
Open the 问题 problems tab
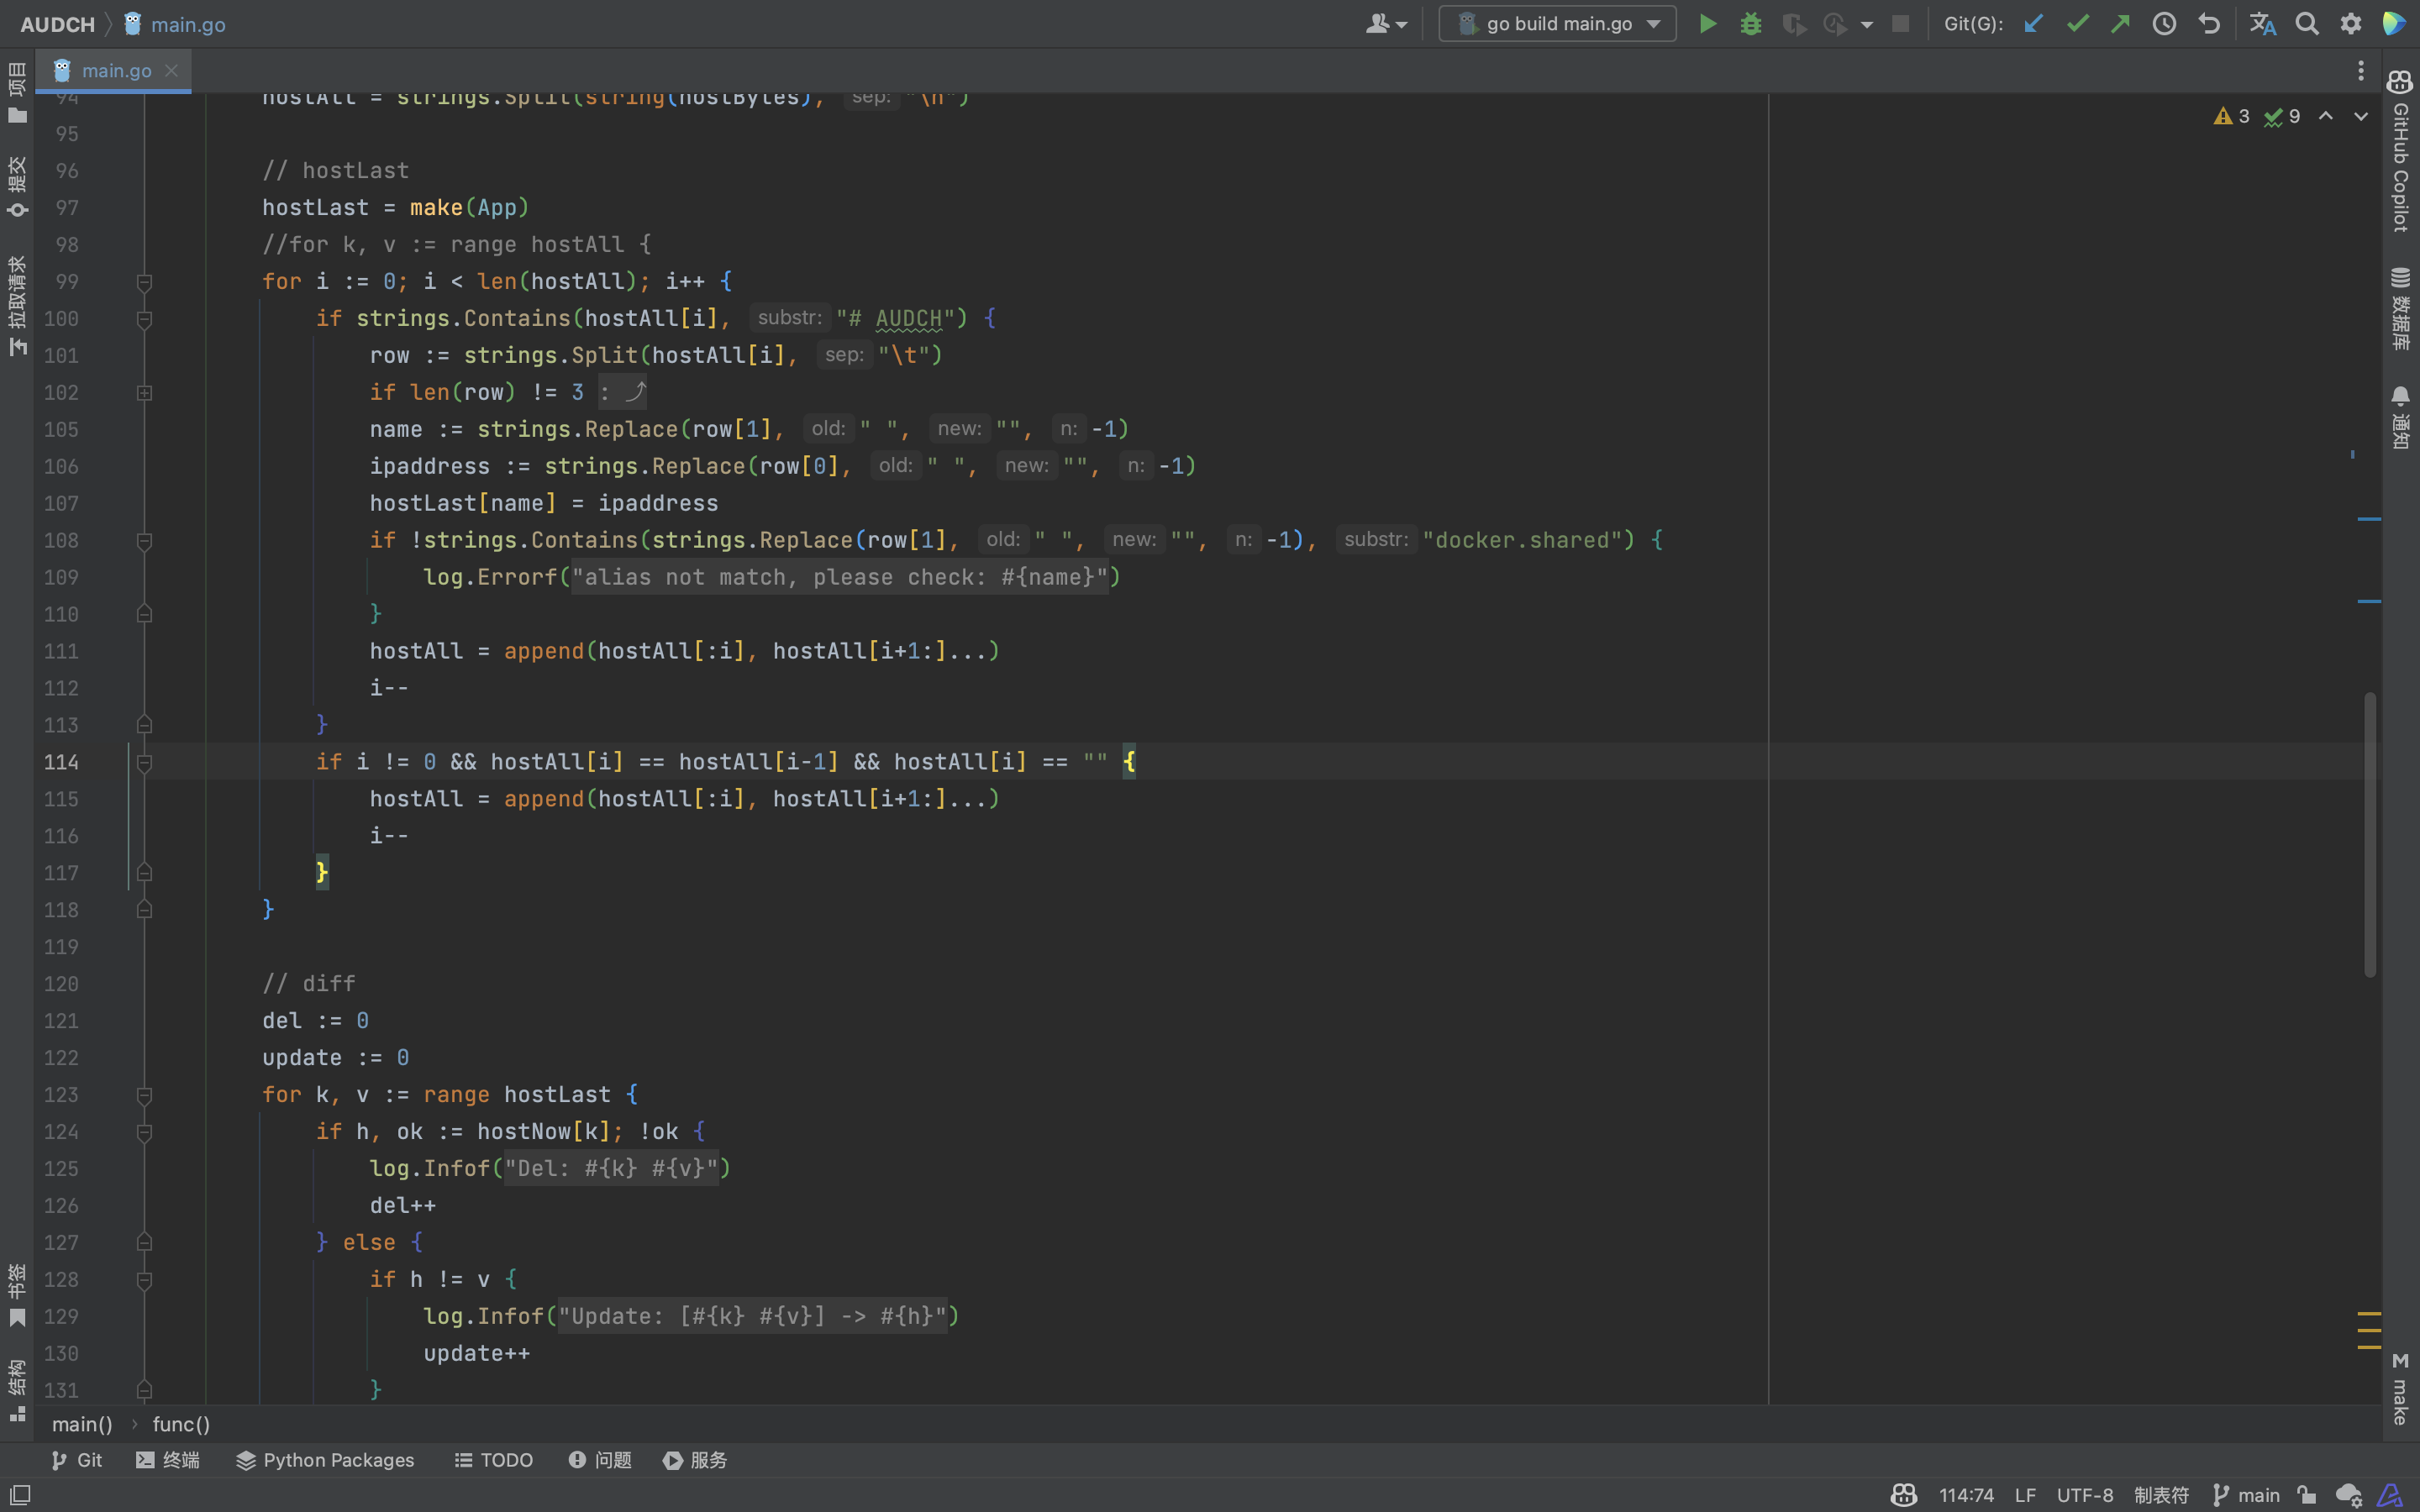(x=600, y=1460)
